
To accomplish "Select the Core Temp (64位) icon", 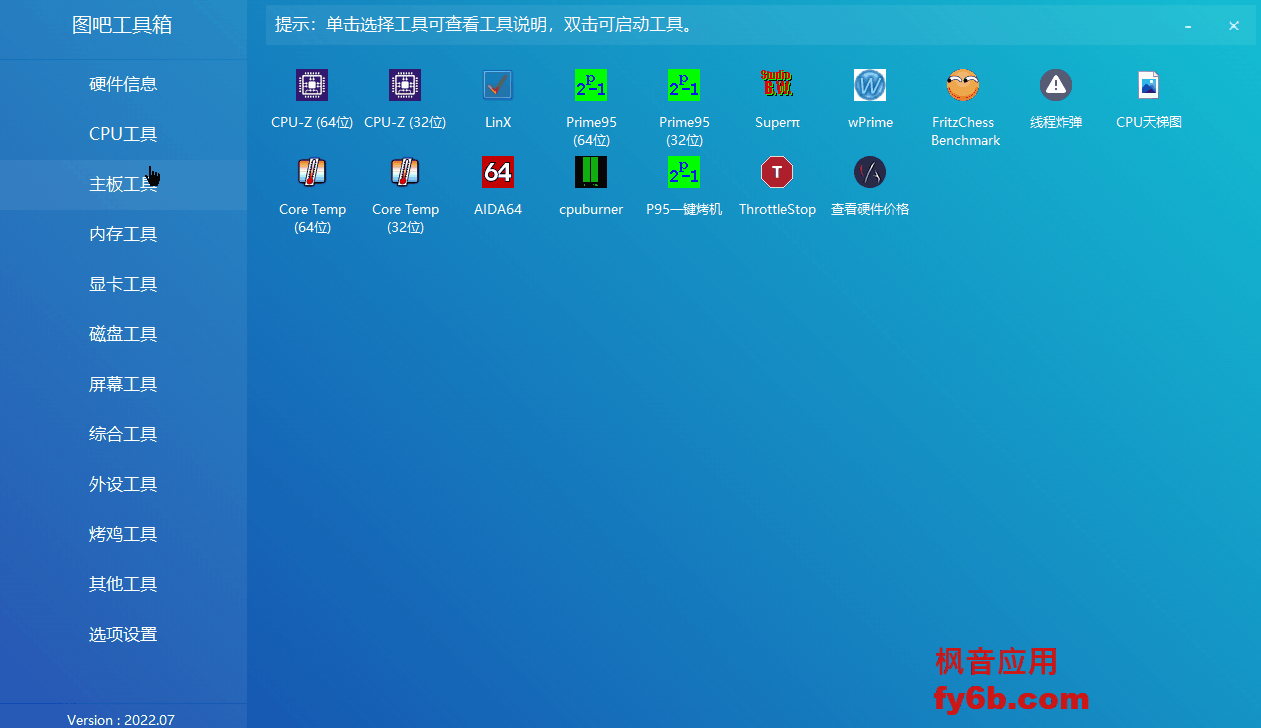I will tap(312, 172).
